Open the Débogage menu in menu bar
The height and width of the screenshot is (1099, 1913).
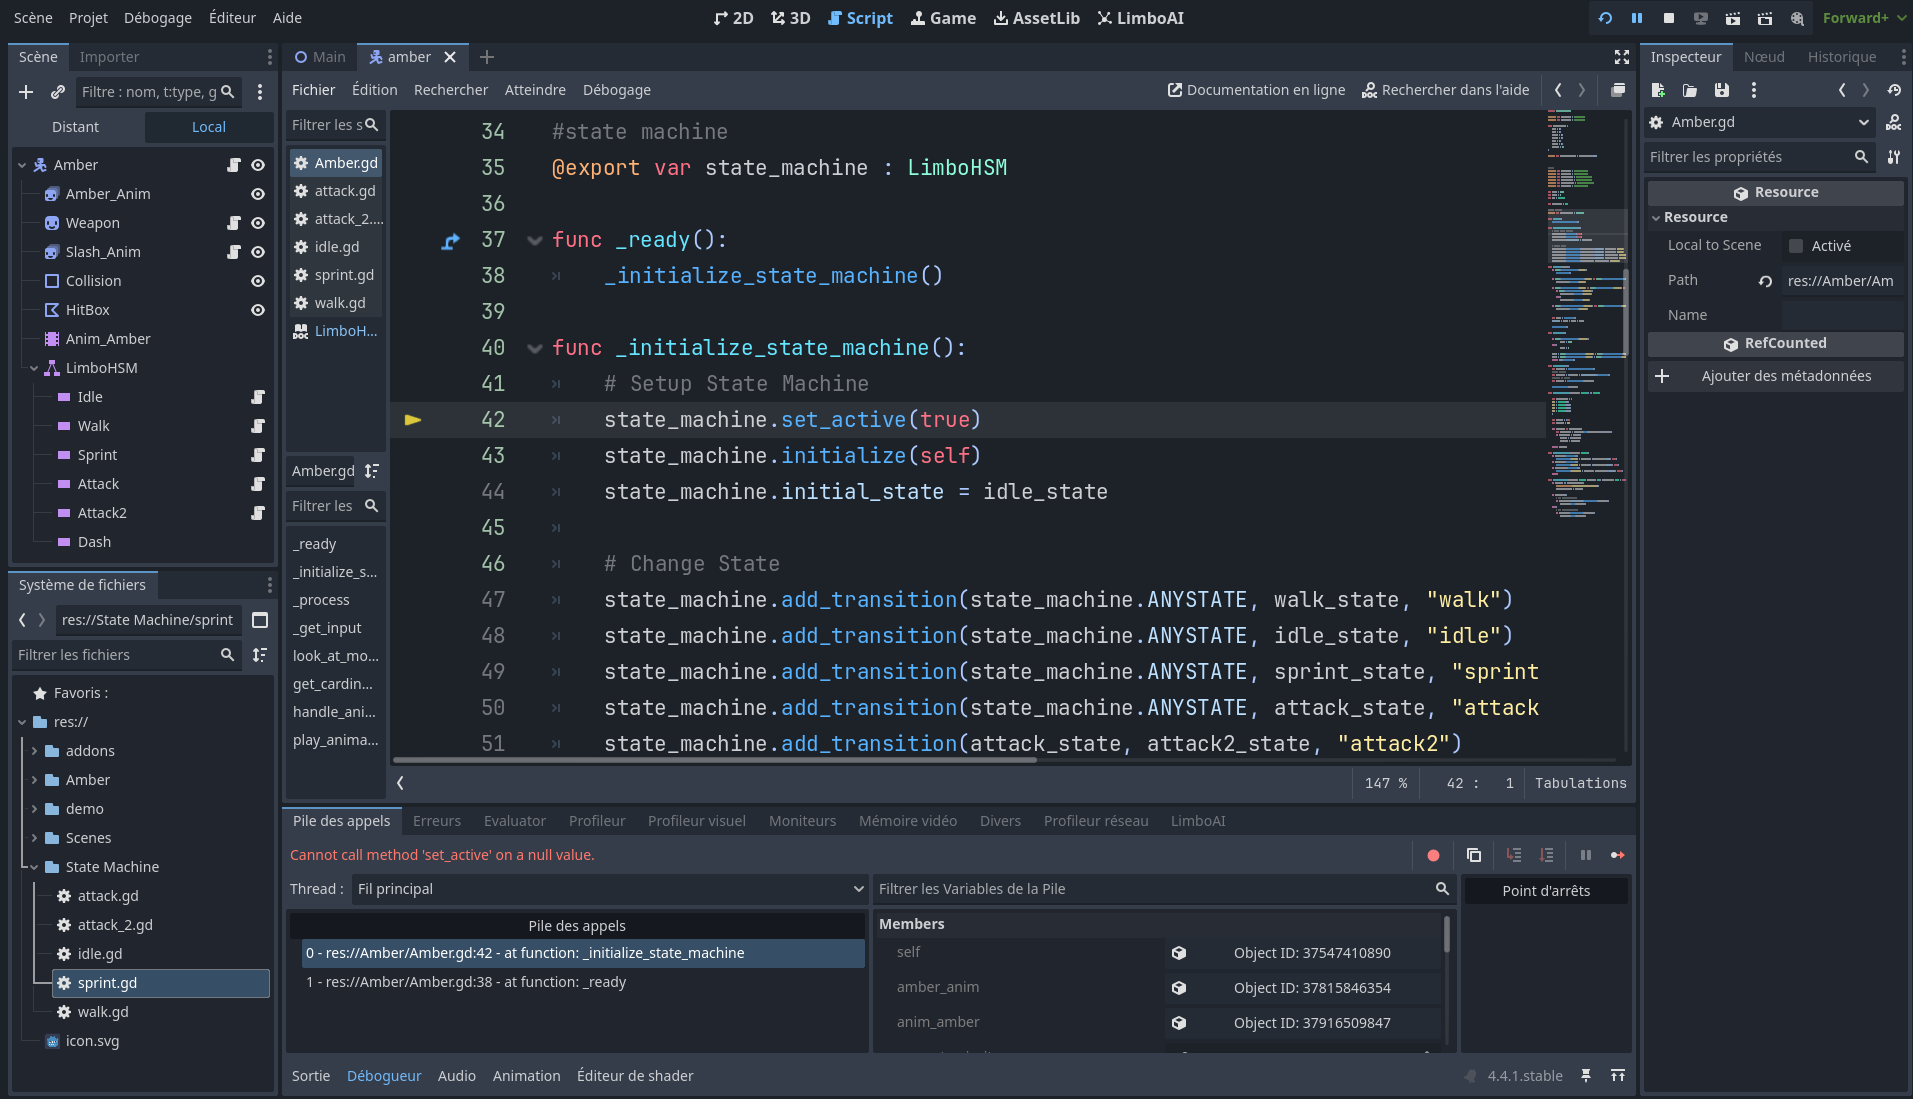pos(157,18)
